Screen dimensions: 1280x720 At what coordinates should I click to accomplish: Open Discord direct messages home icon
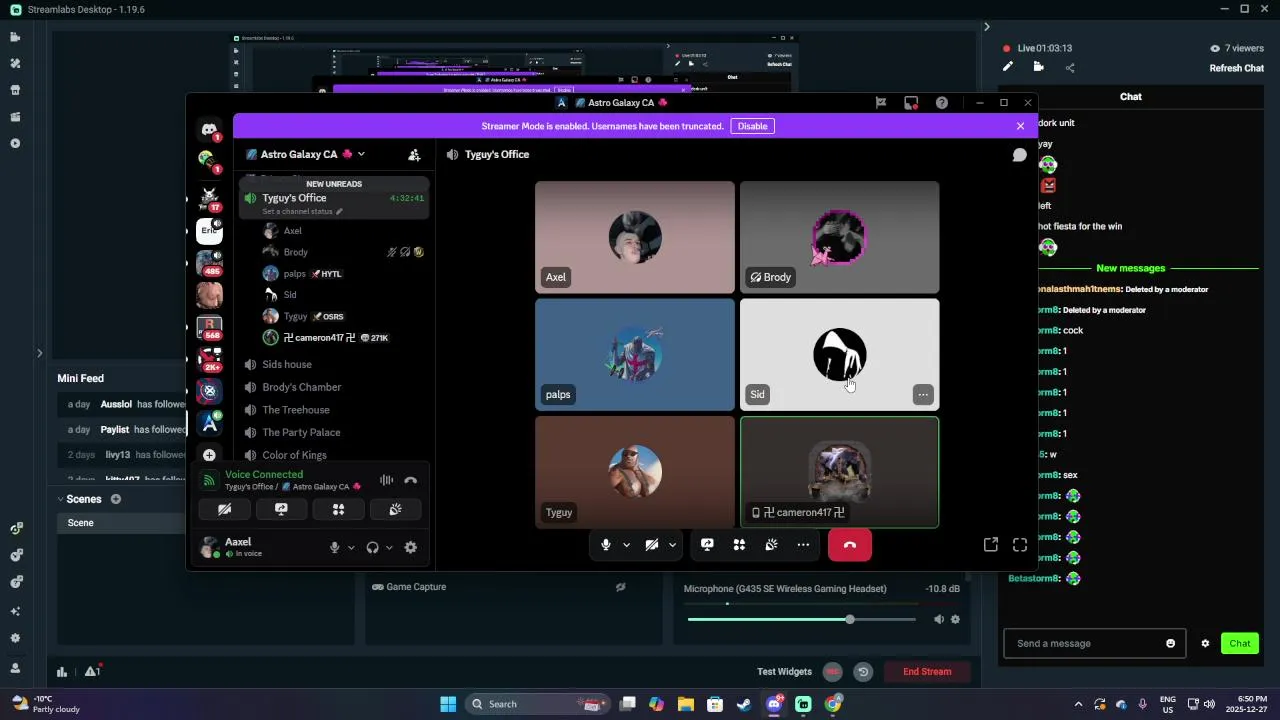pos(209,129)
